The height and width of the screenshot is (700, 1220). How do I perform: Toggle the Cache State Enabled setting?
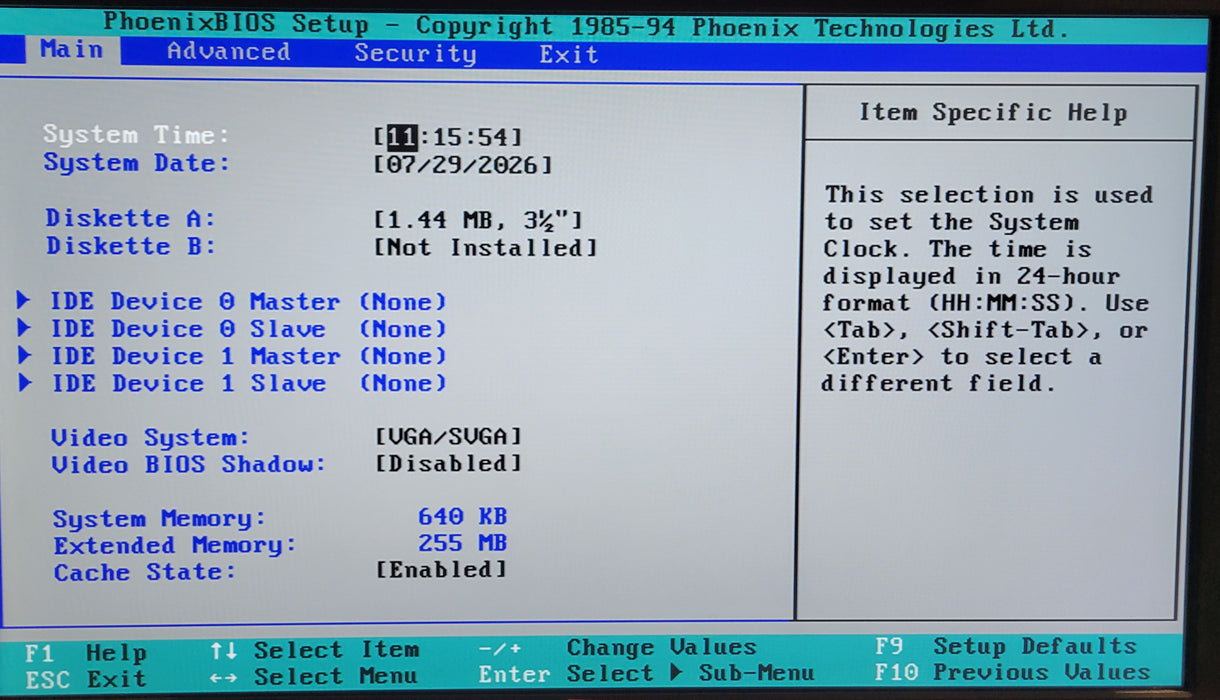point(441,570)
